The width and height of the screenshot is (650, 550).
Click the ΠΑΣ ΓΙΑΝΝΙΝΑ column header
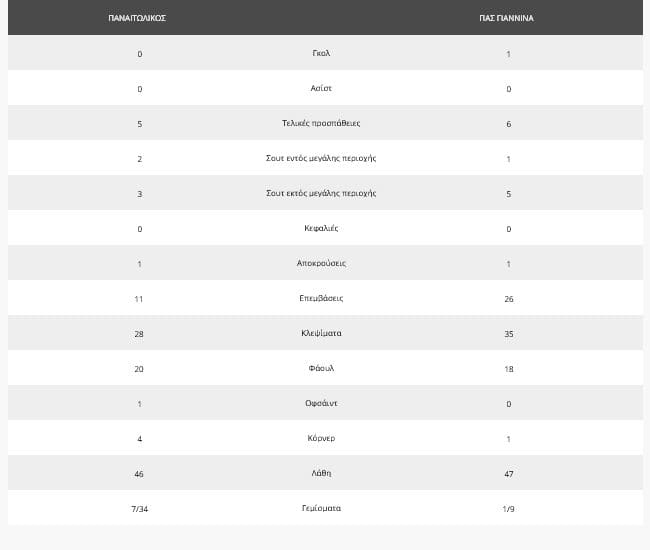point(507,18)
